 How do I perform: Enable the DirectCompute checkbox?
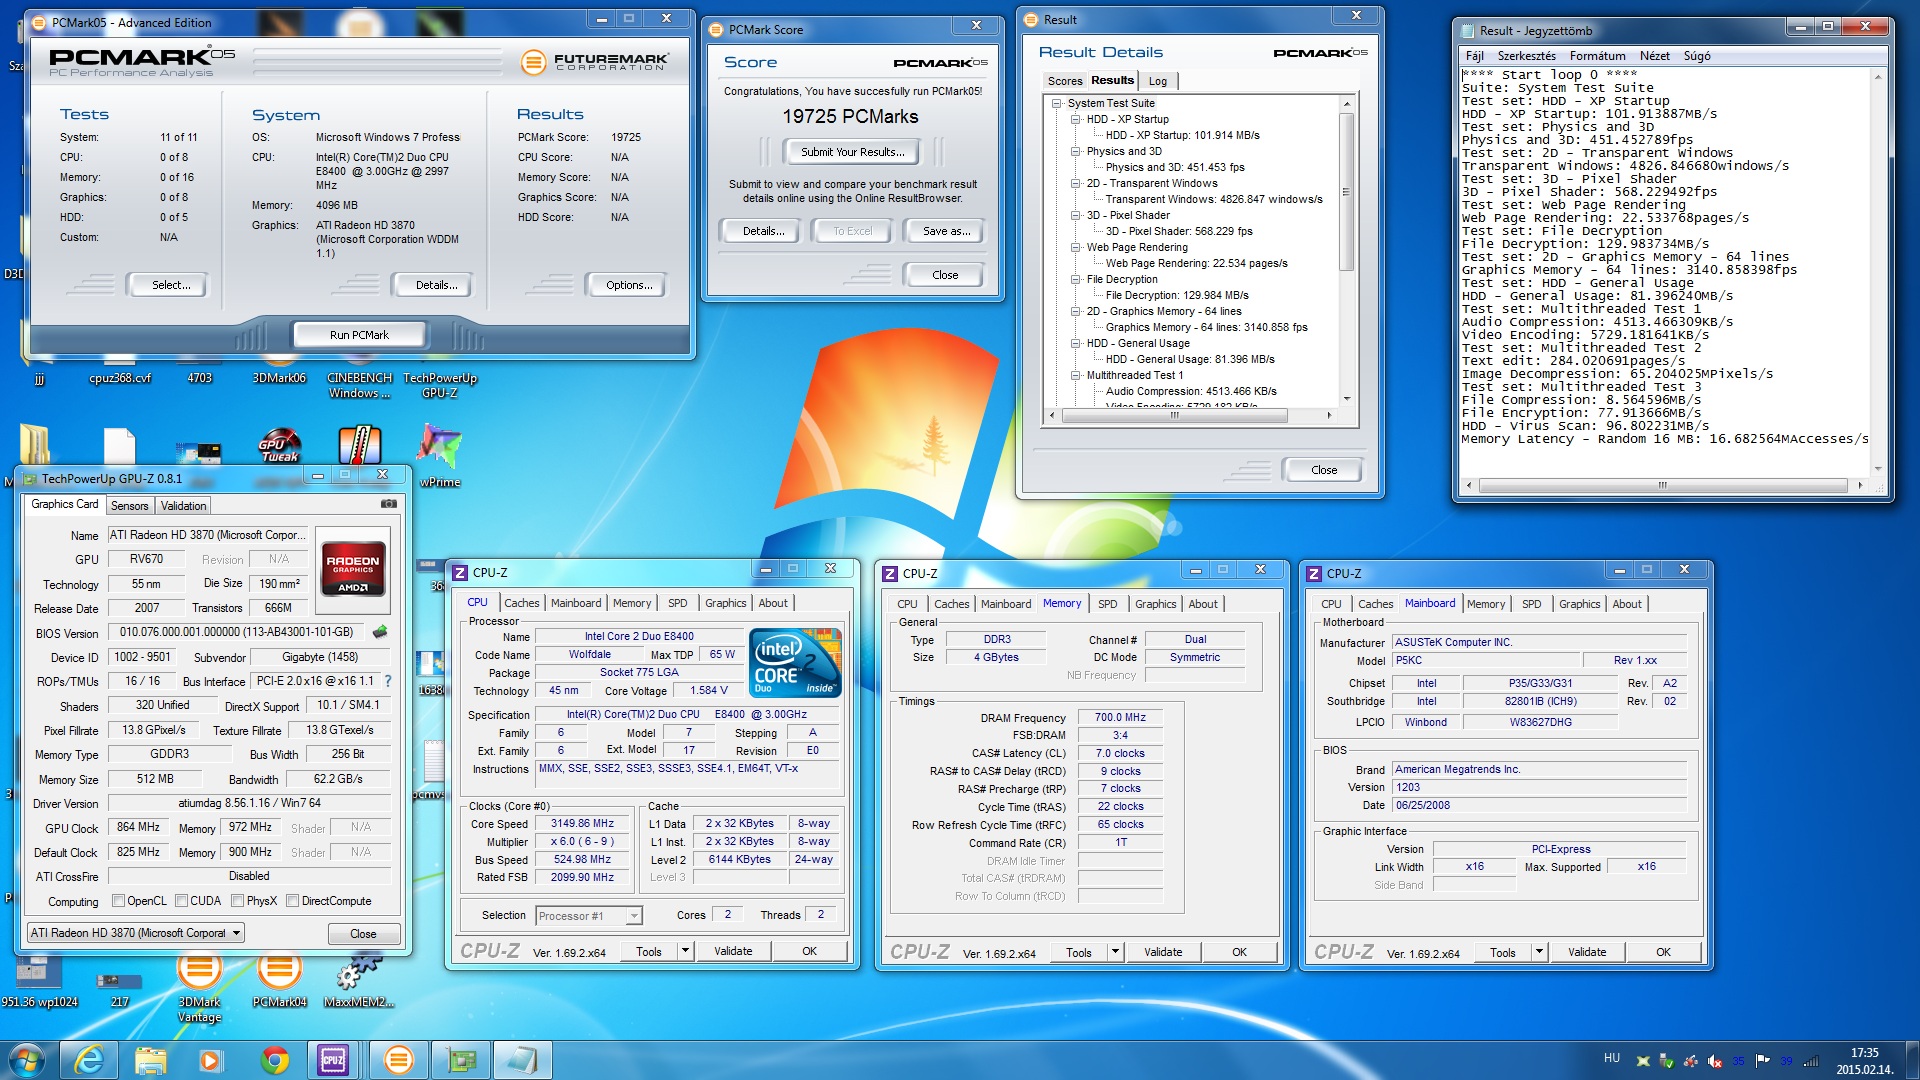(x=292, y=901)
